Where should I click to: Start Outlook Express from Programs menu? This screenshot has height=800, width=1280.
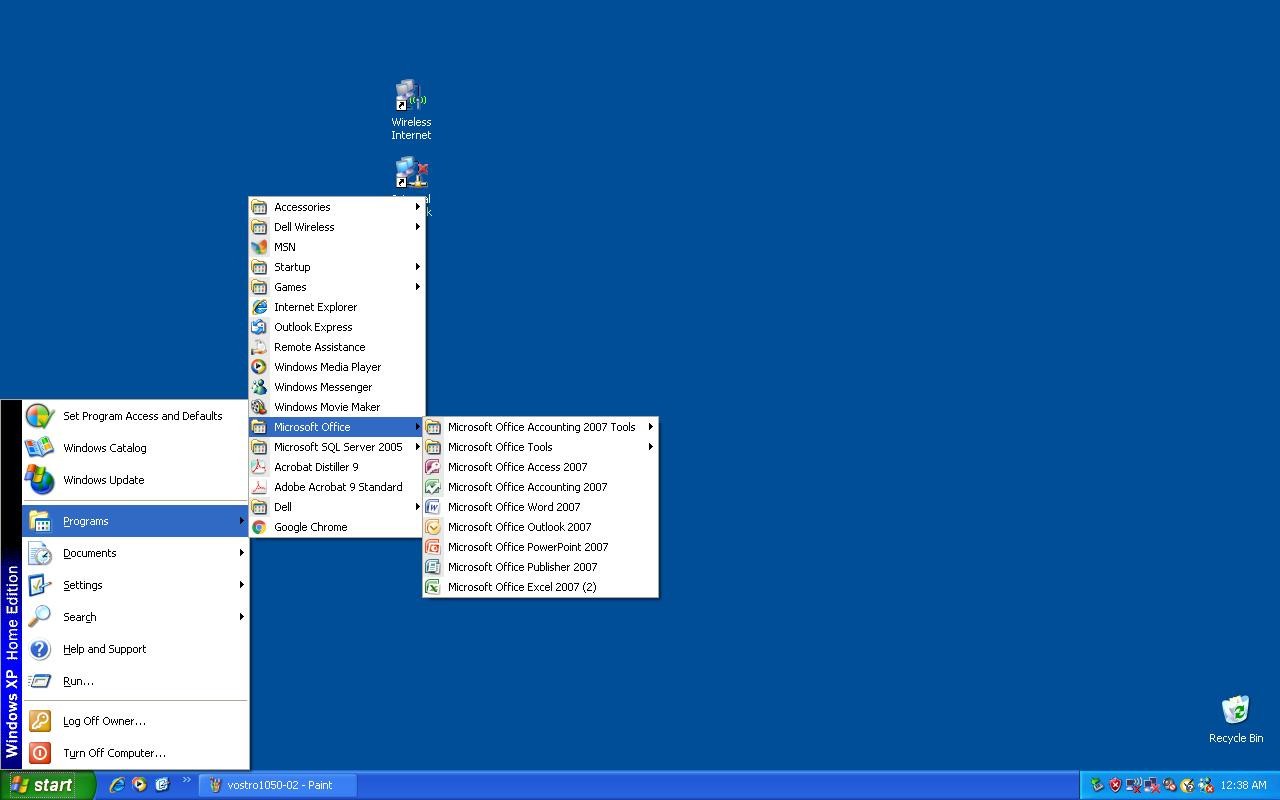coord(337,327)
